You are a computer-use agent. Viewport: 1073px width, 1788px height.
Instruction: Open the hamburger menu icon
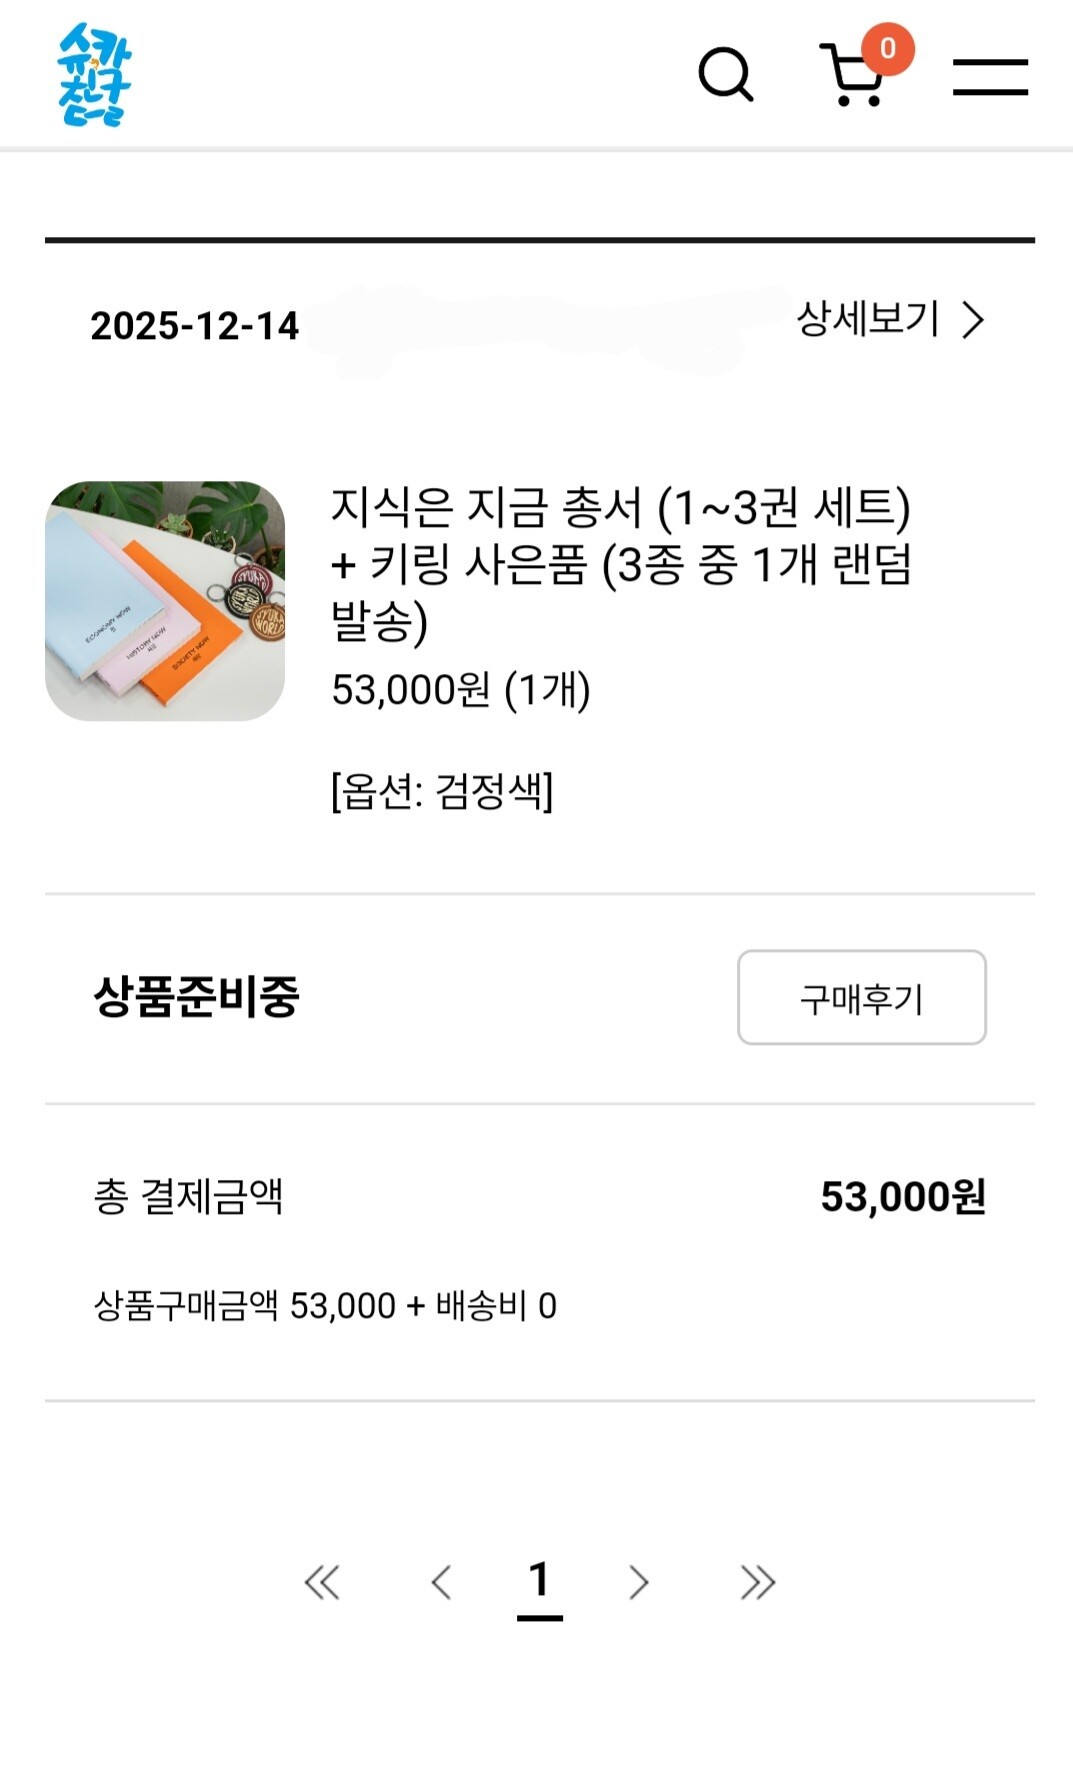pos(990,77)
